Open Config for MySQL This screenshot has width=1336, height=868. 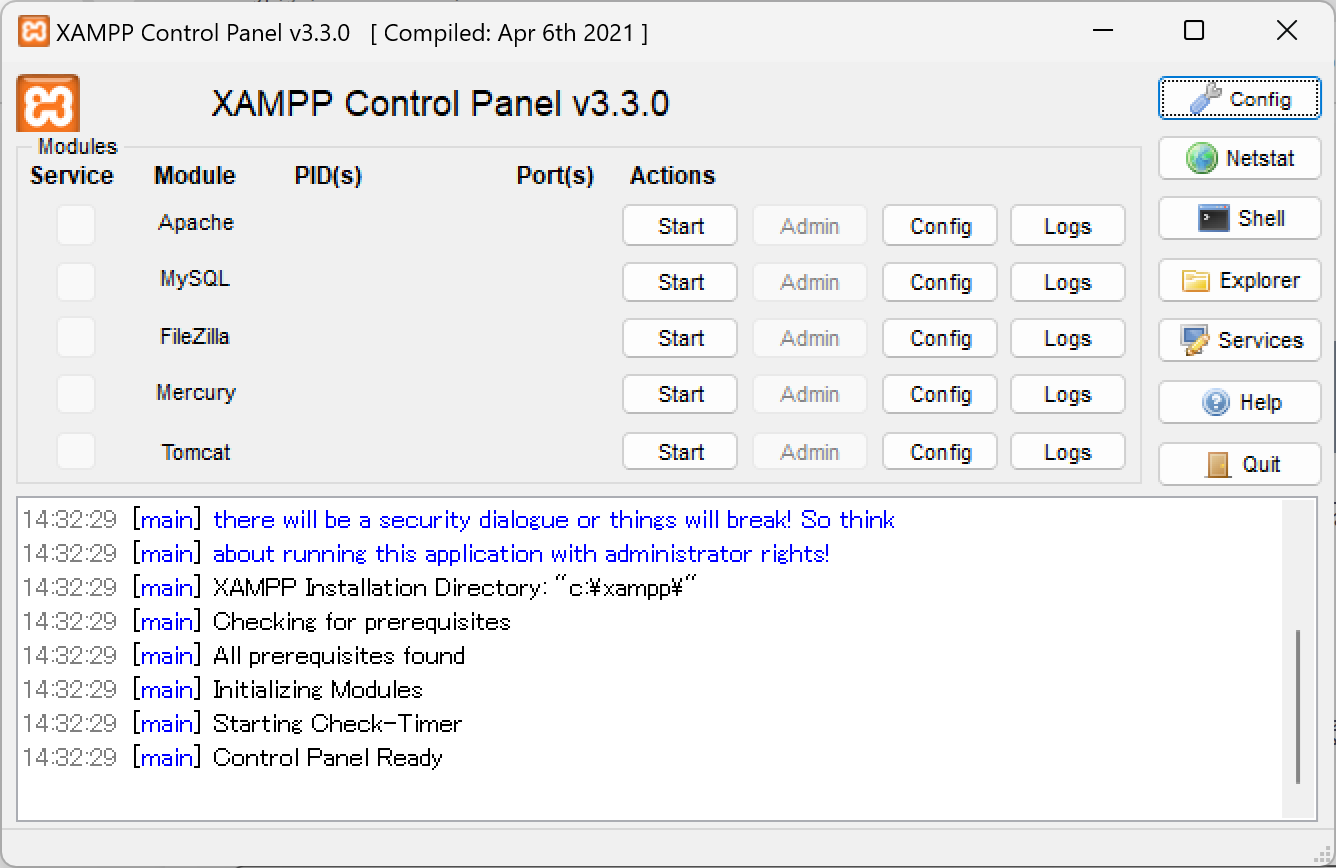(x=938, y=282)
